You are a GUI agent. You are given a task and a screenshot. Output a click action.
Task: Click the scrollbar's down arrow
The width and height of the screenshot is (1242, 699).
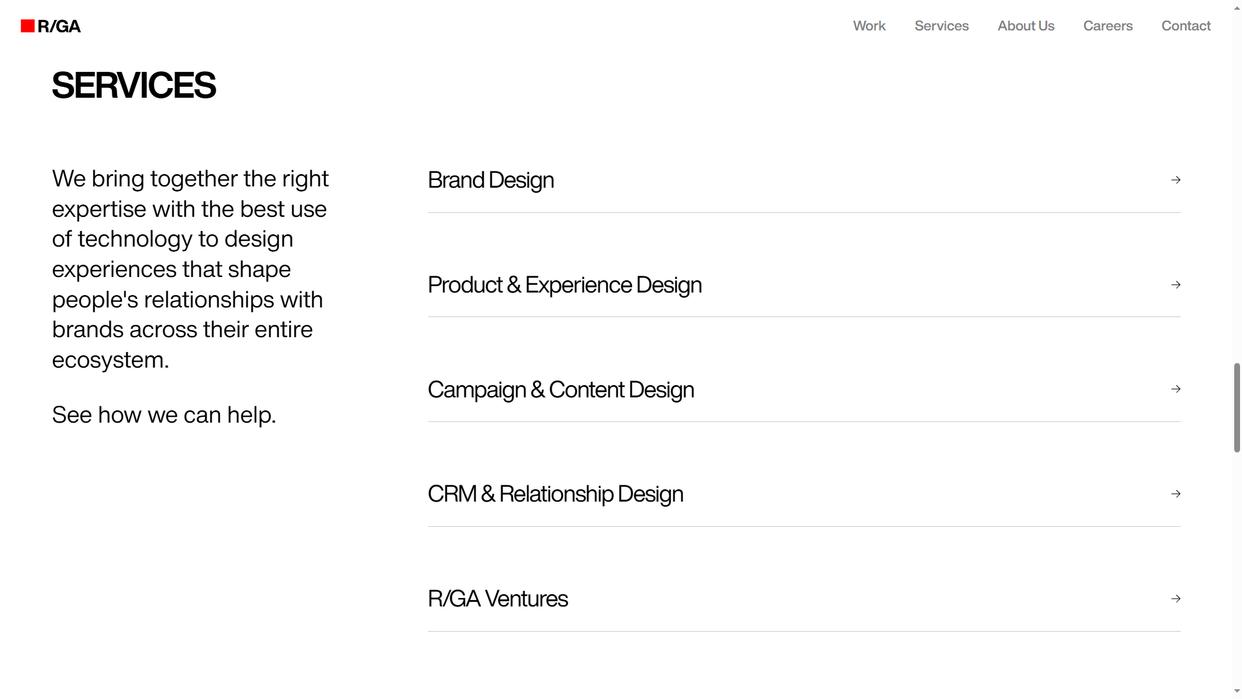coord(1237,691)
